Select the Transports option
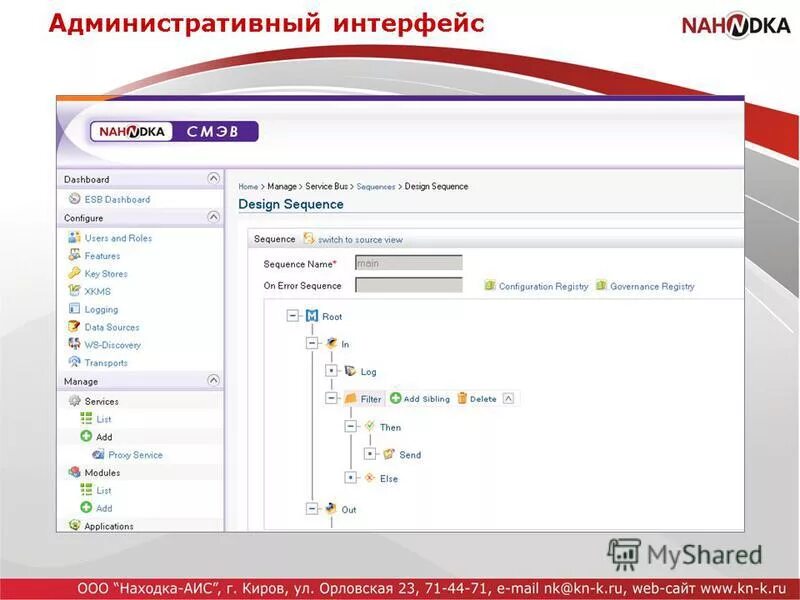 tap(107, 363)
